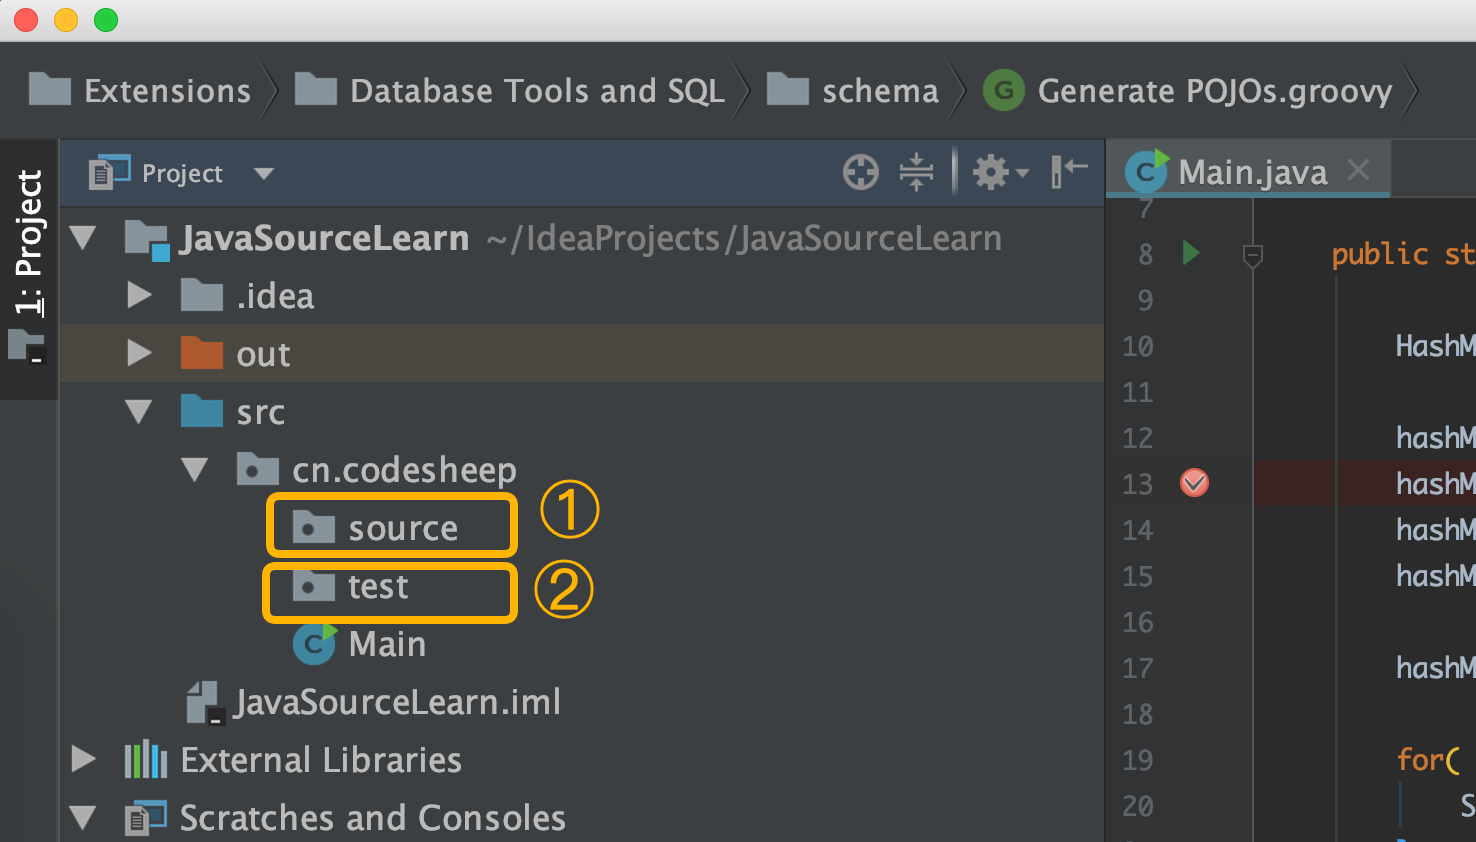Click the schema breadcrumb
Image resolution: width=1476 pixels, height=842 pixels.
879,91
